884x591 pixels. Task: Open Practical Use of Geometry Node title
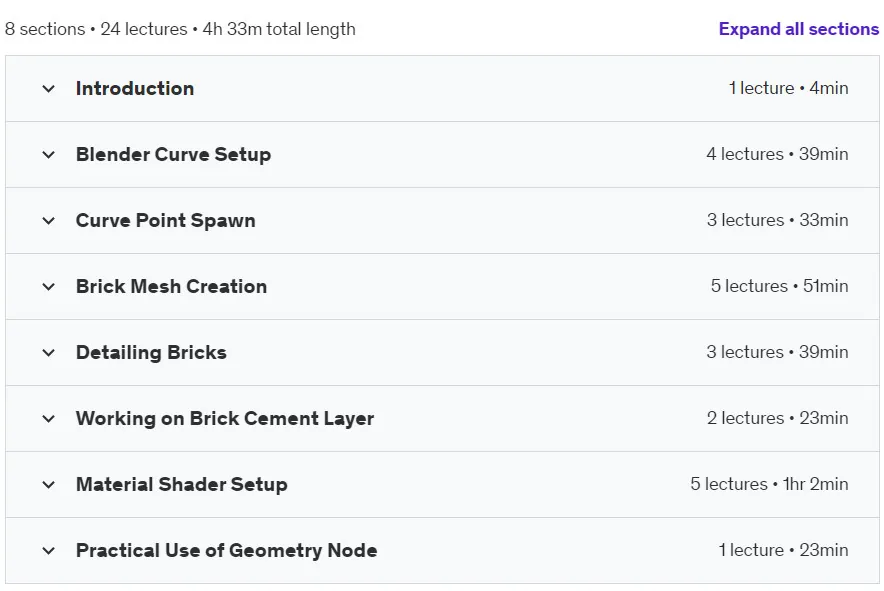pyautogui.click(x=227, y=550)
